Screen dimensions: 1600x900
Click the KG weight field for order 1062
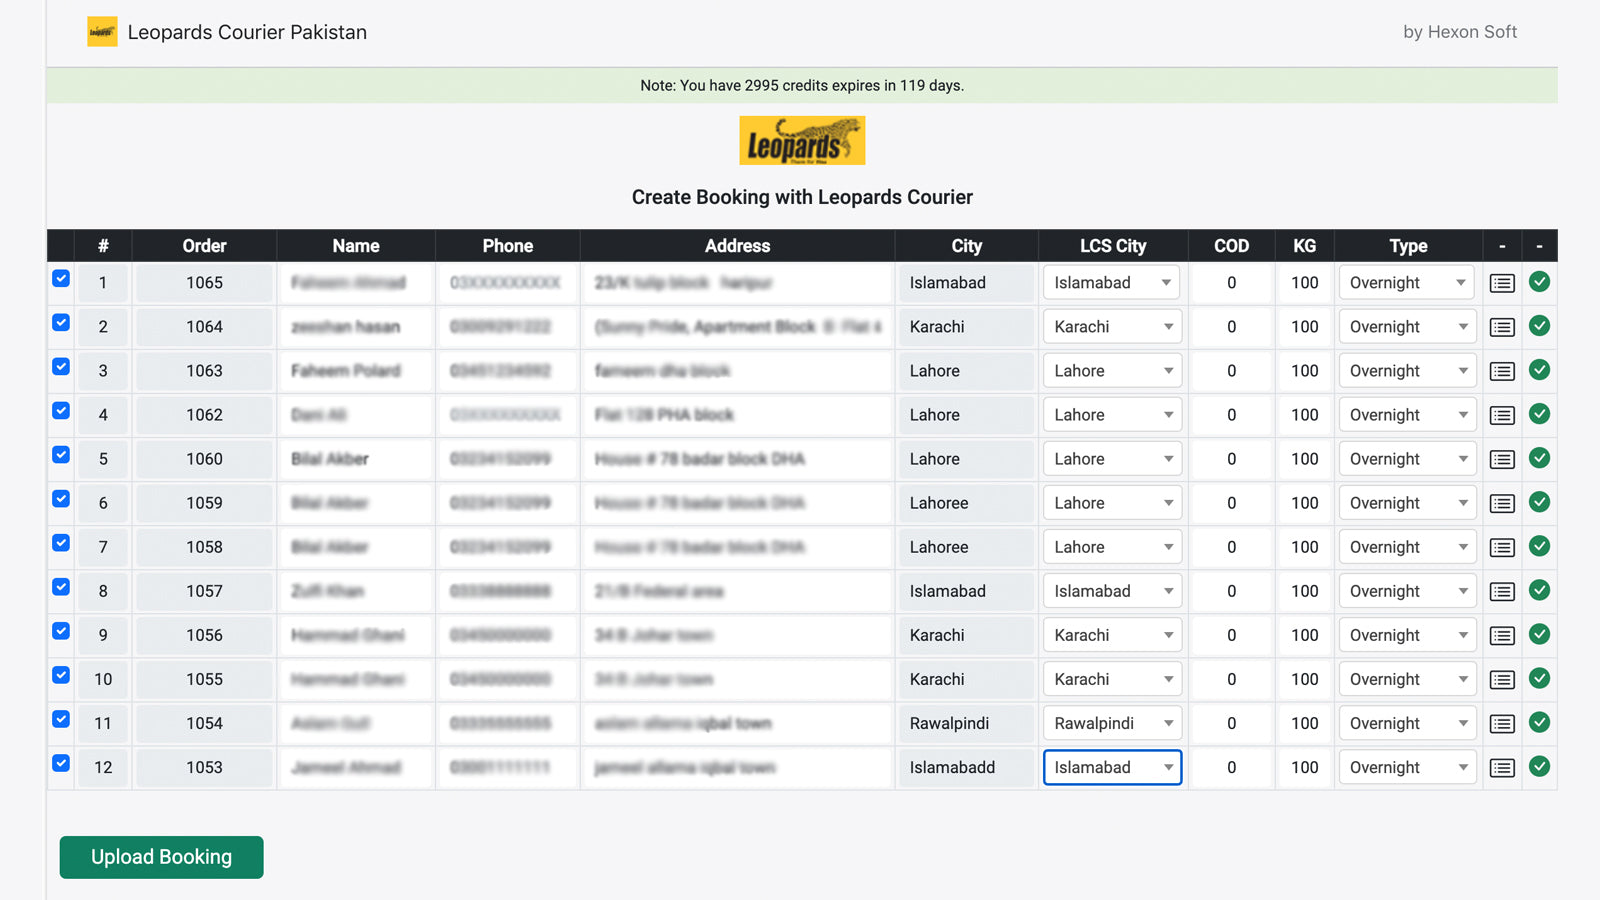tap(1304, 415)
